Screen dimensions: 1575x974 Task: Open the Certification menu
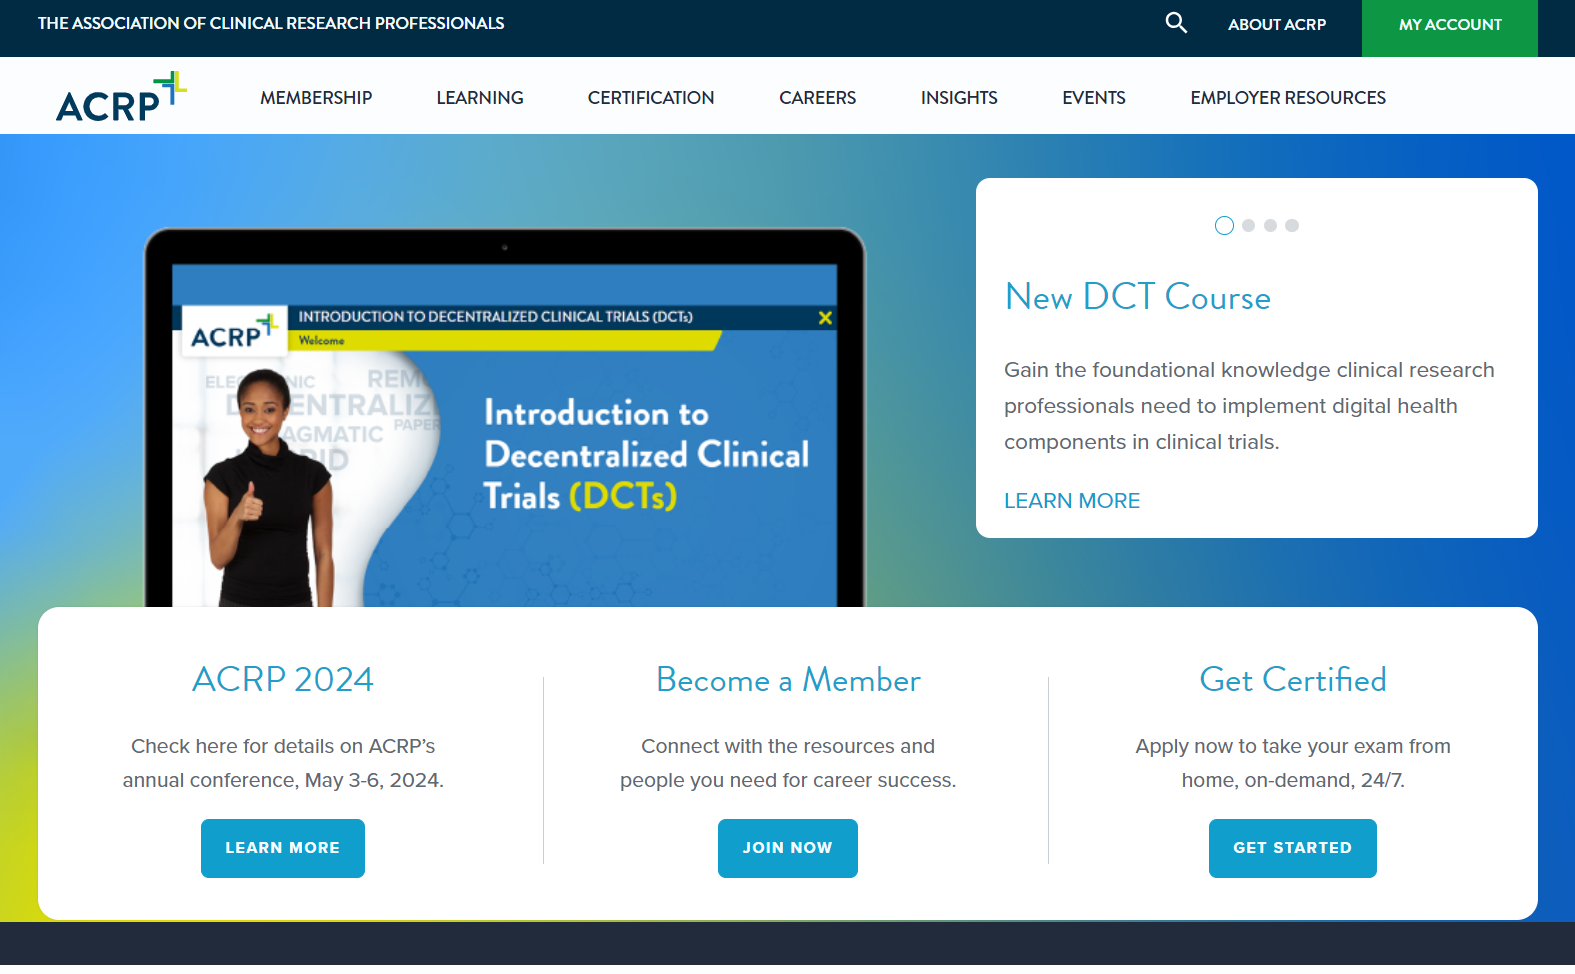(x=651, y=98)
